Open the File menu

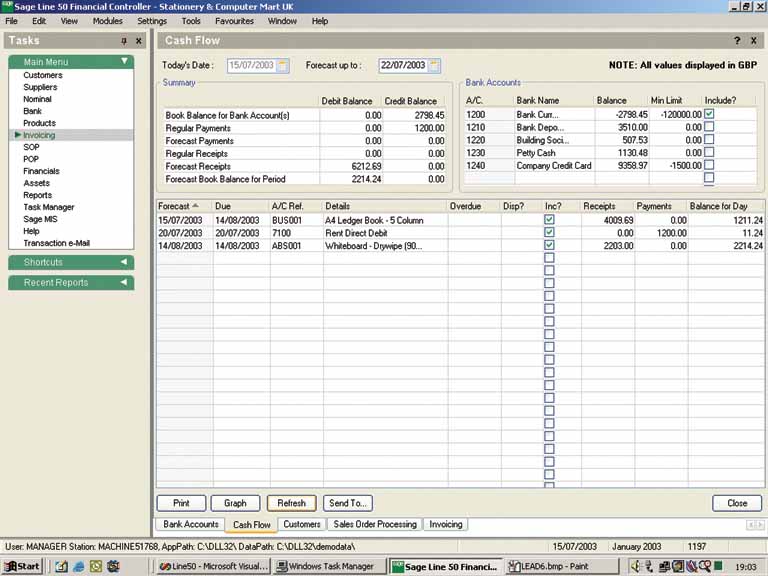[x=11, y=21]
